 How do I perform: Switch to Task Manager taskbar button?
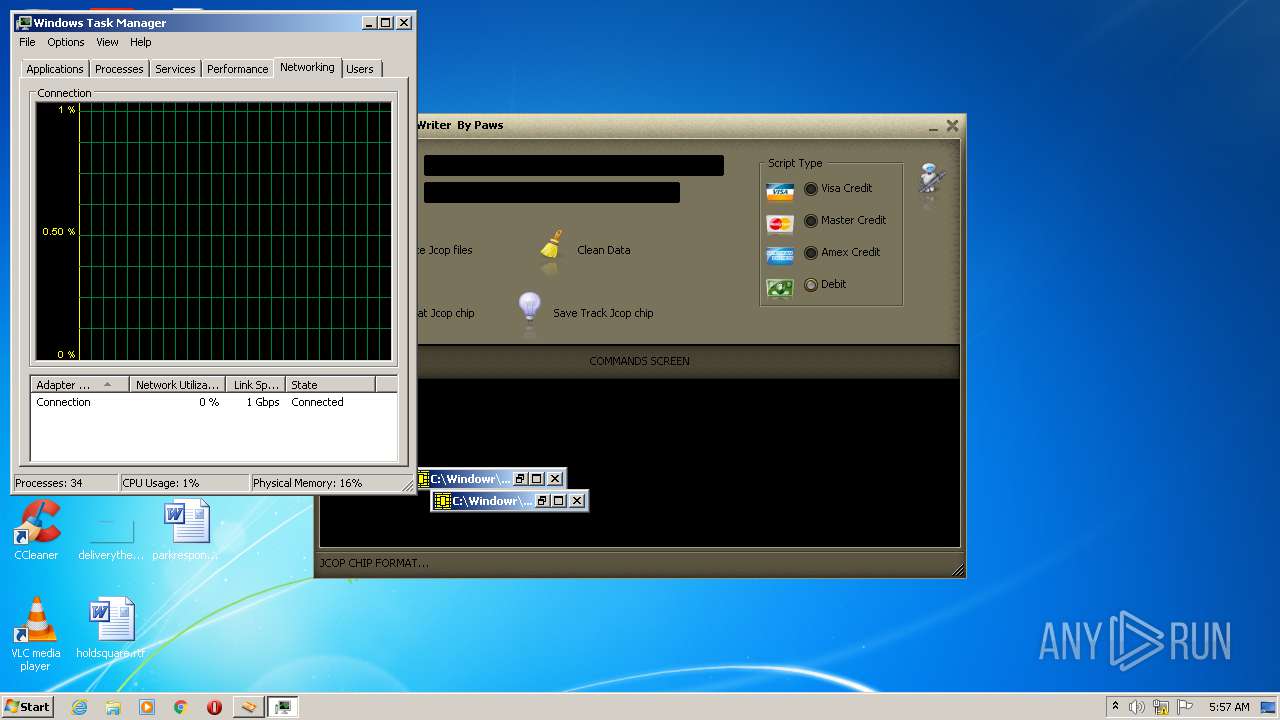(x=283, y=707)
